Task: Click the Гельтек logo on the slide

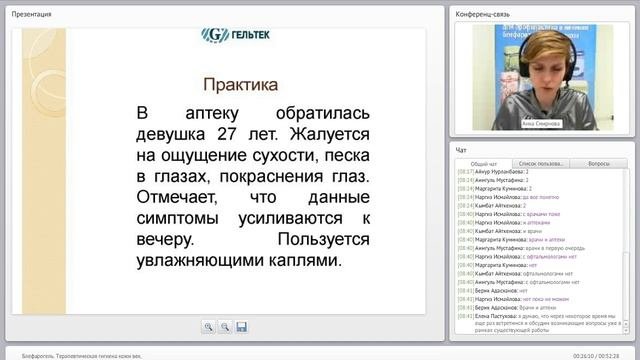Action: click(236, 35)
